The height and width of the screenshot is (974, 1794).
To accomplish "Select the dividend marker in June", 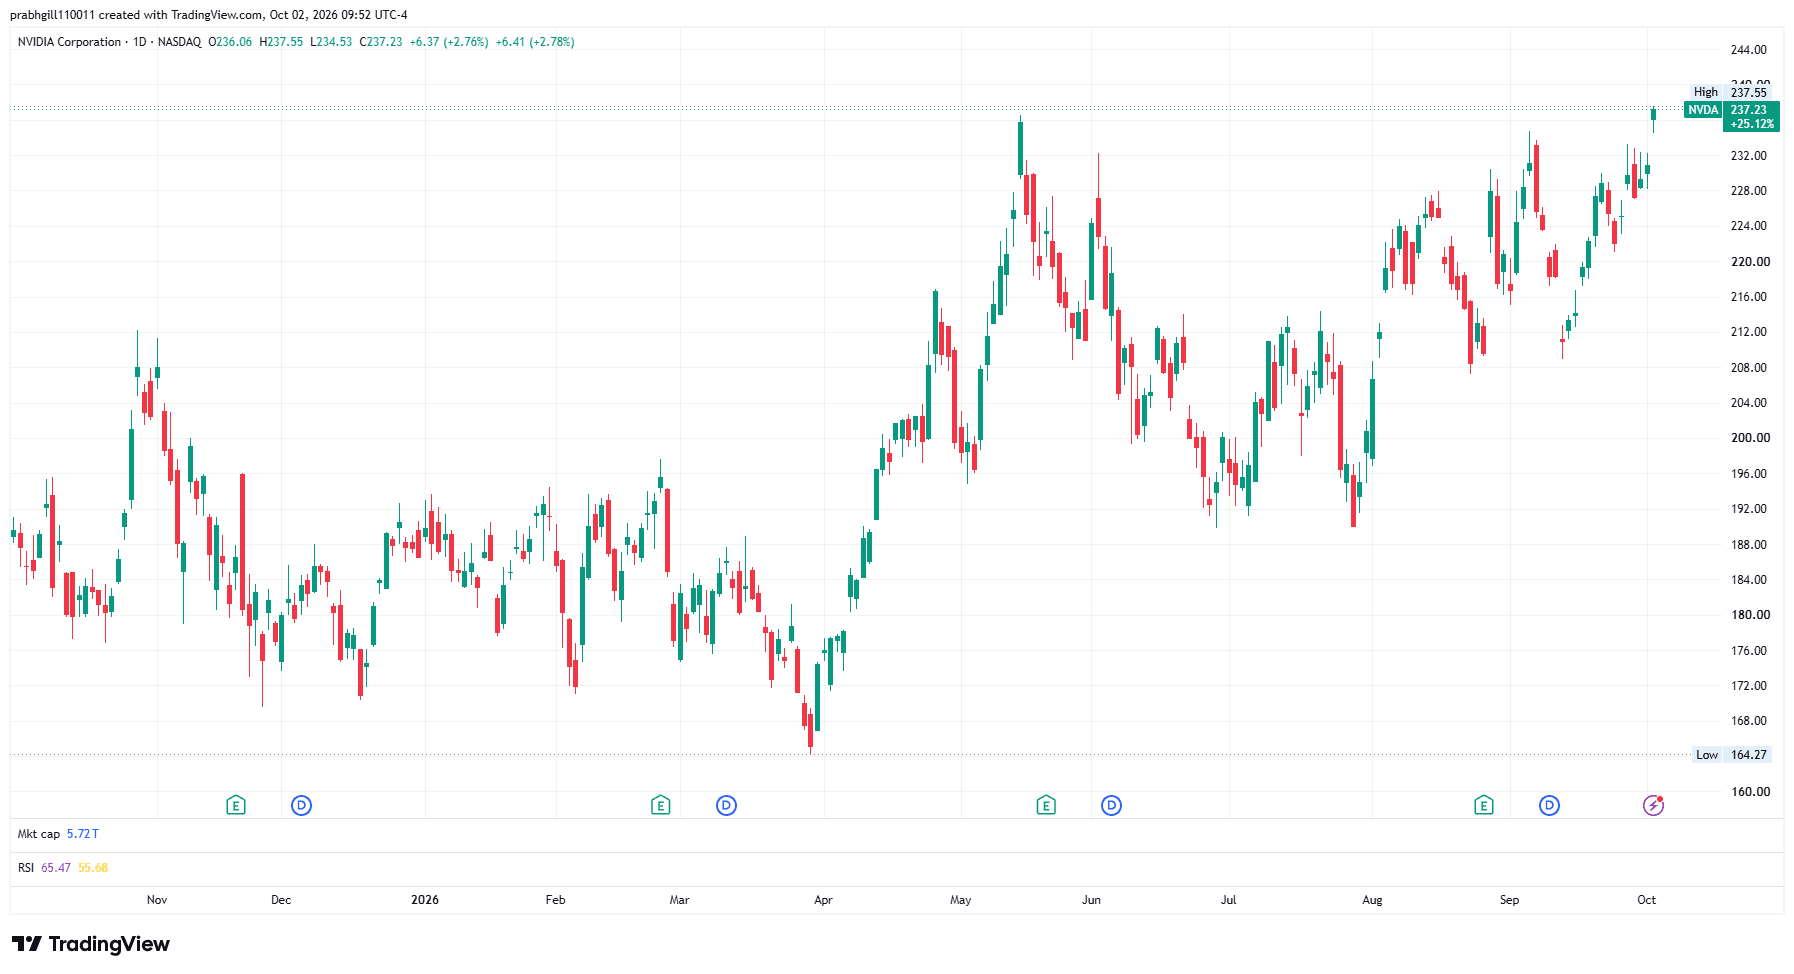I will [x=1111, y=805].
